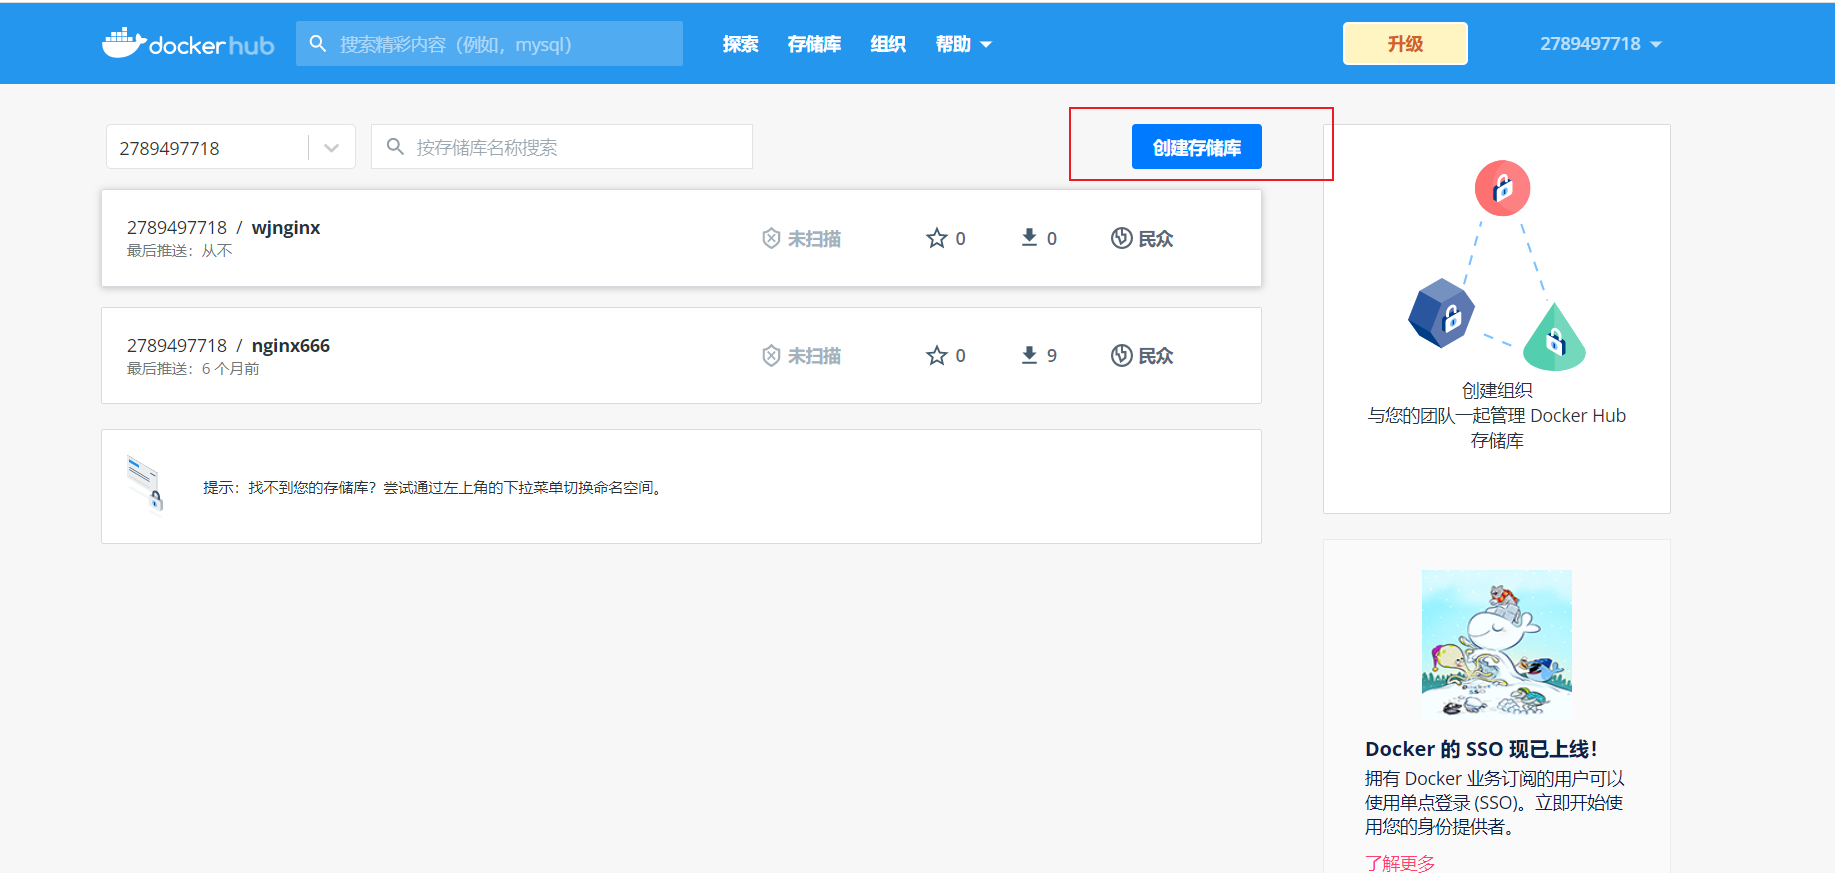Click the magnifier icon in the repository name search
This screenshot has height=873, width=1835.
(x=395, y=147)
